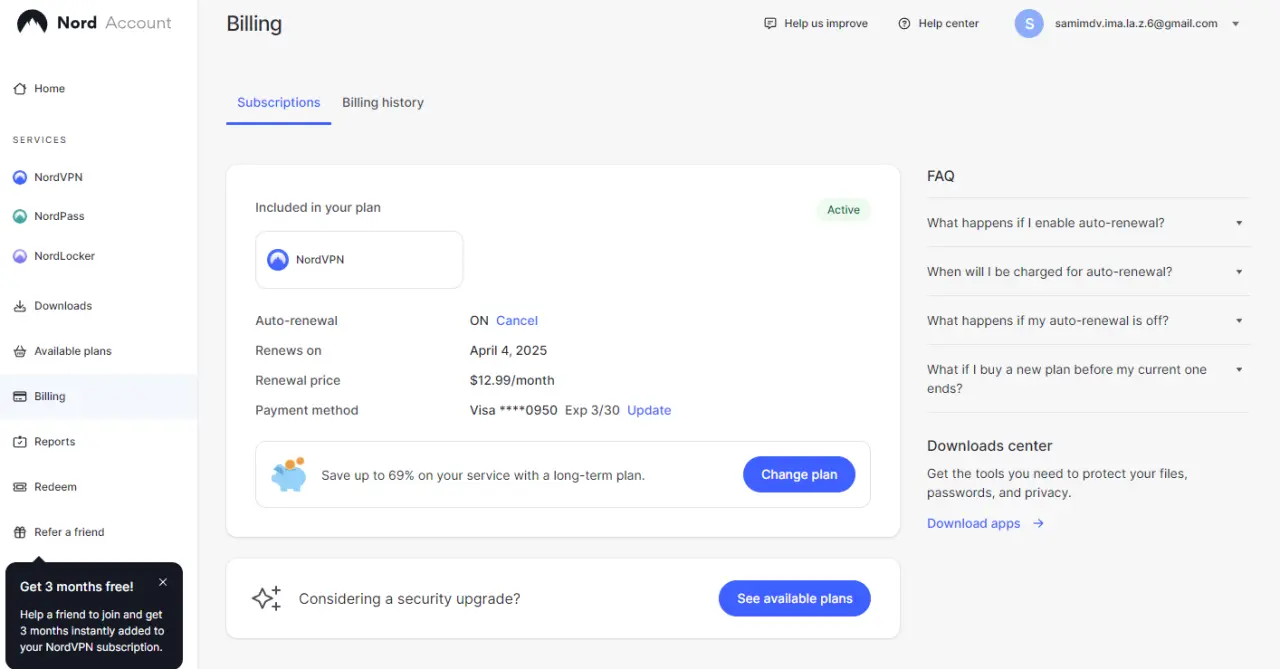Update the Visa payment method
This screenshot has width=1280, height=669.
point(649,410)
